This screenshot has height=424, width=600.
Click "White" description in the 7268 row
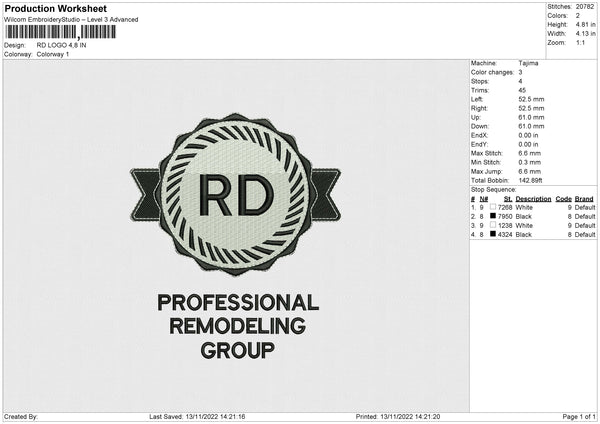(524, 207)
